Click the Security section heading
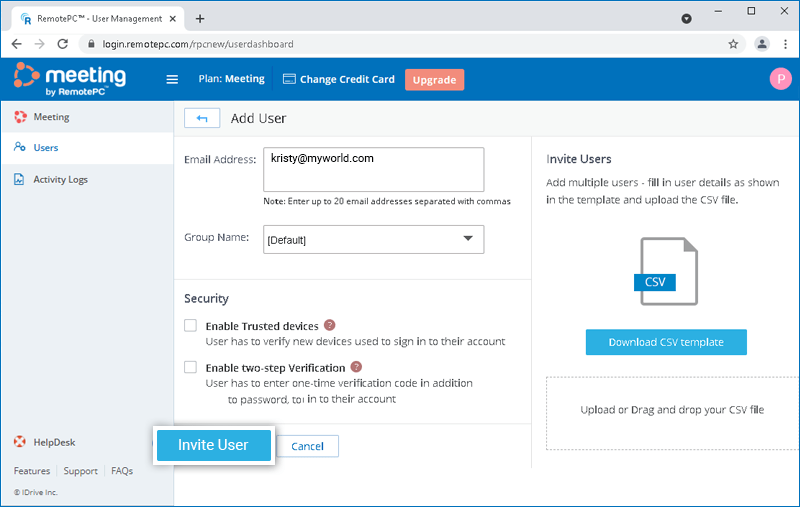The width and height of the screenshot is (800, 507). point(206,298)
